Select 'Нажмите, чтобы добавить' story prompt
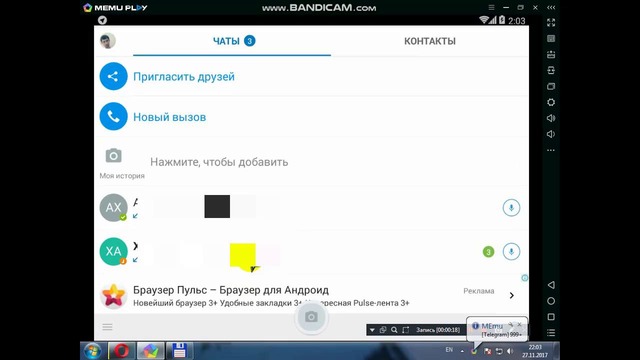The width and height of the screenshot is (640, 360). [219, 162]
